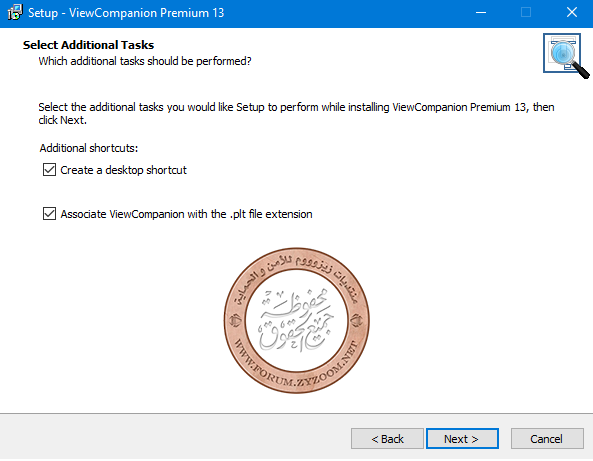Screen dimensions: 593x461
Task: Cancel the installation
Action: [547, 439]
